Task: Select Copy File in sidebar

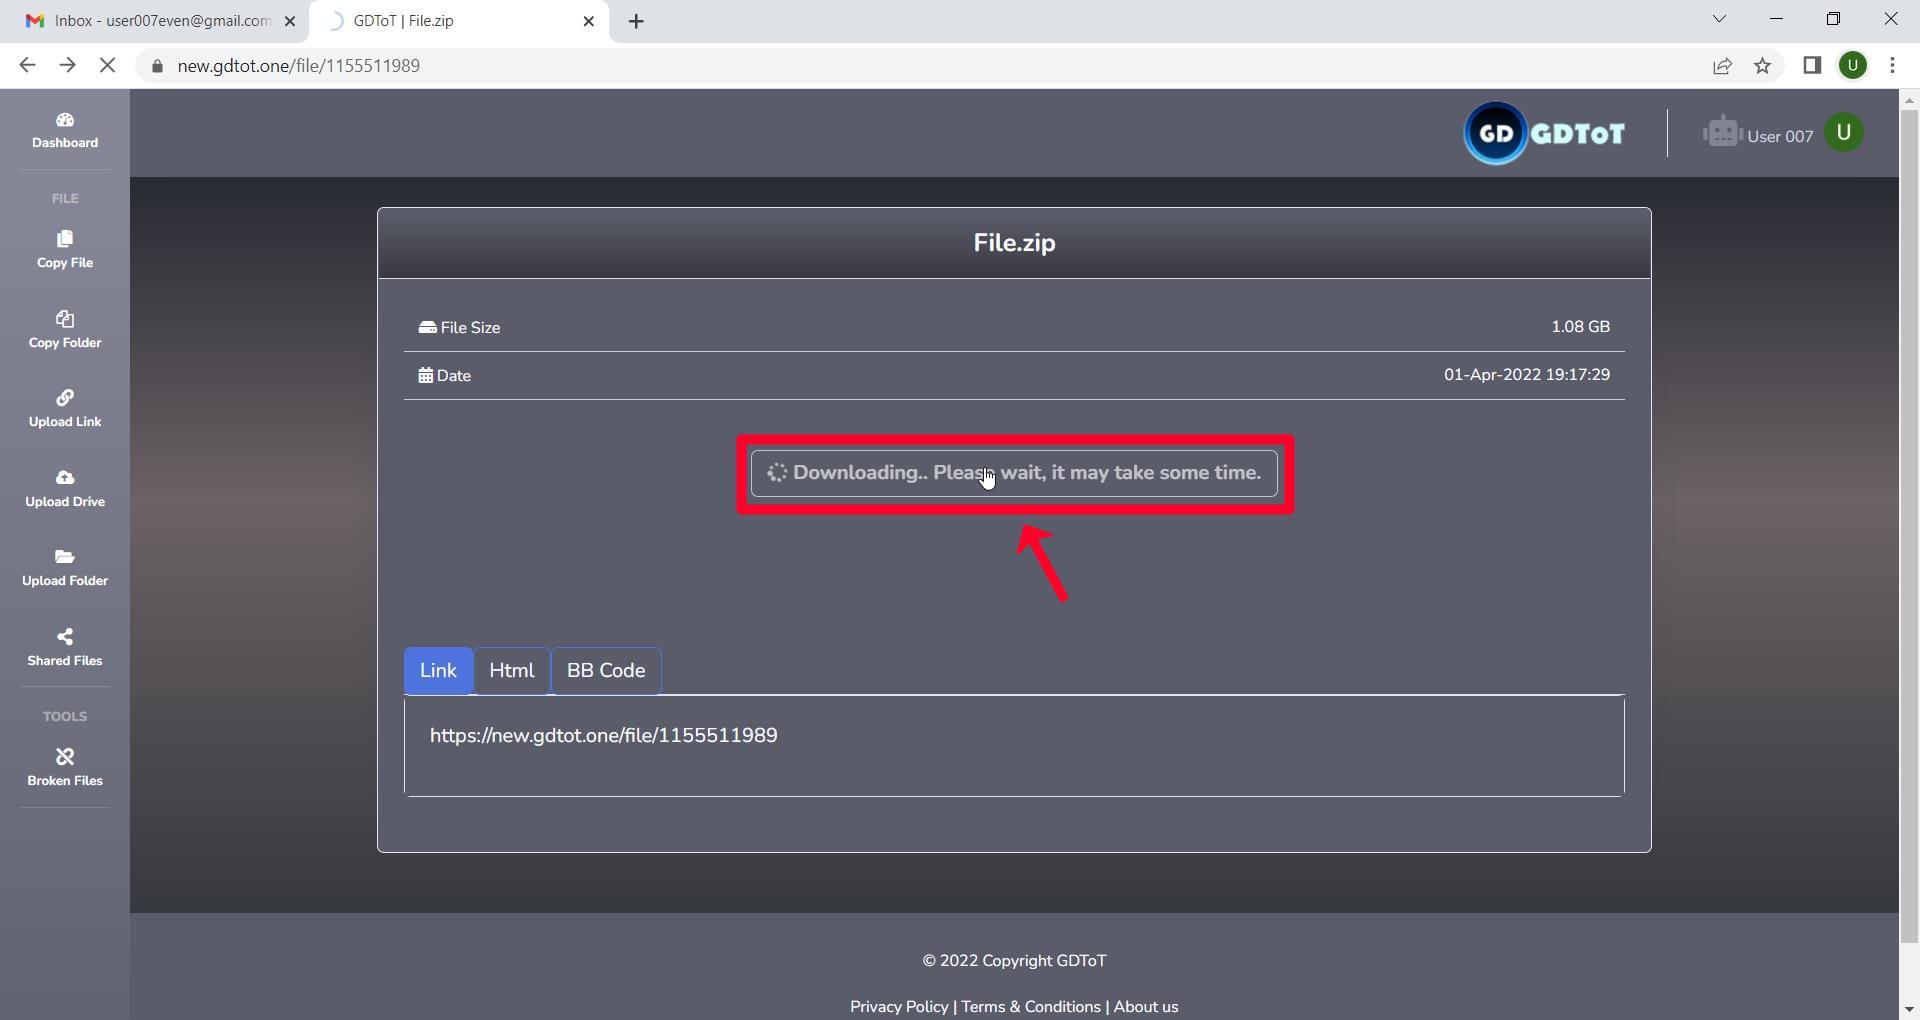Action: coord(65,250)
